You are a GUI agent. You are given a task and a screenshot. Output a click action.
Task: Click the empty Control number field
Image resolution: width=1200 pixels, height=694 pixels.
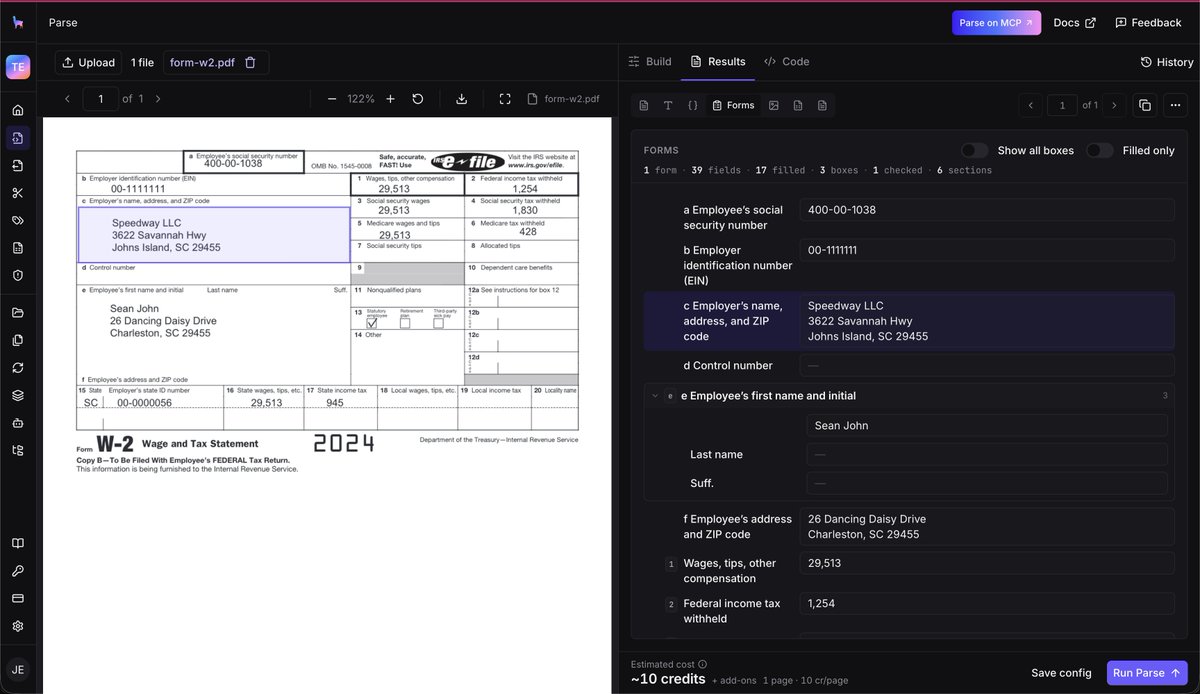[987, 366]
